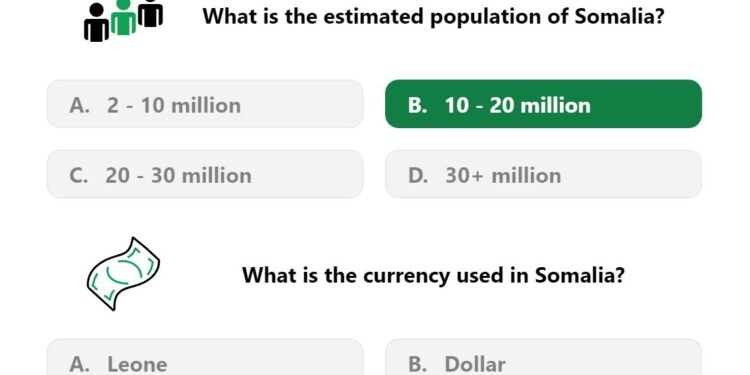The image size is (750, 375).
Task: Choose answer D. 30+ million
Action: [x=543, y=174]
